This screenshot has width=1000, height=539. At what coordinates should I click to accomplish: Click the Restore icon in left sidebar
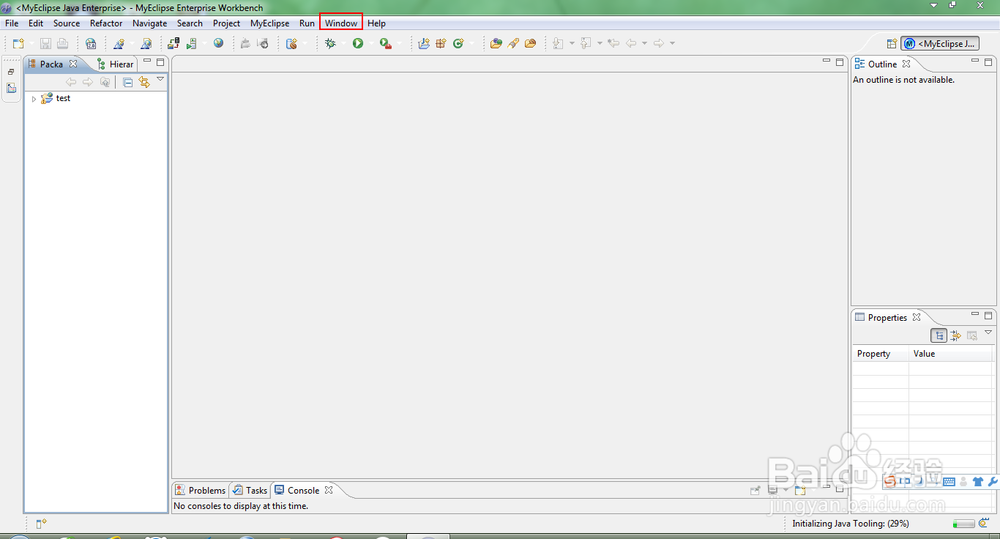[11, 71]
